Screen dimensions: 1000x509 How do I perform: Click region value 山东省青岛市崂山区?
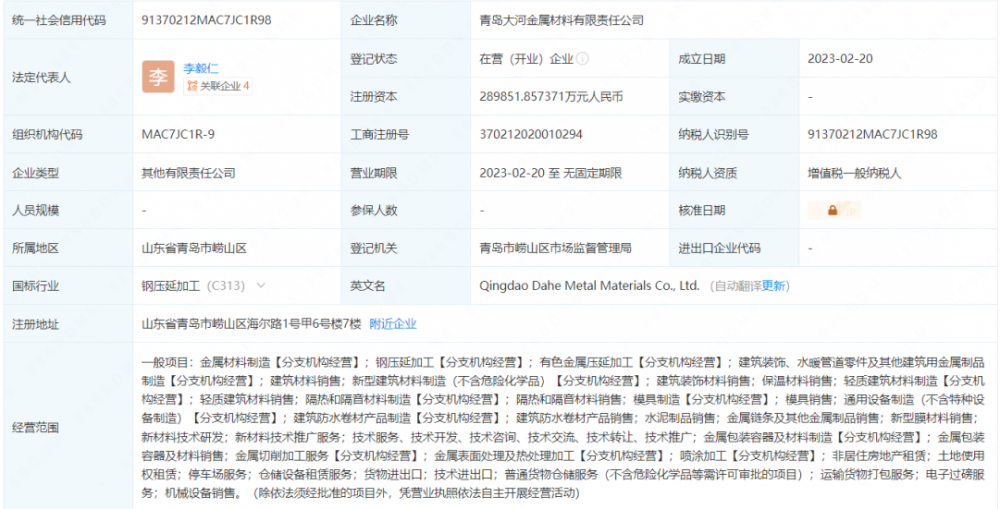coord(194,248)
